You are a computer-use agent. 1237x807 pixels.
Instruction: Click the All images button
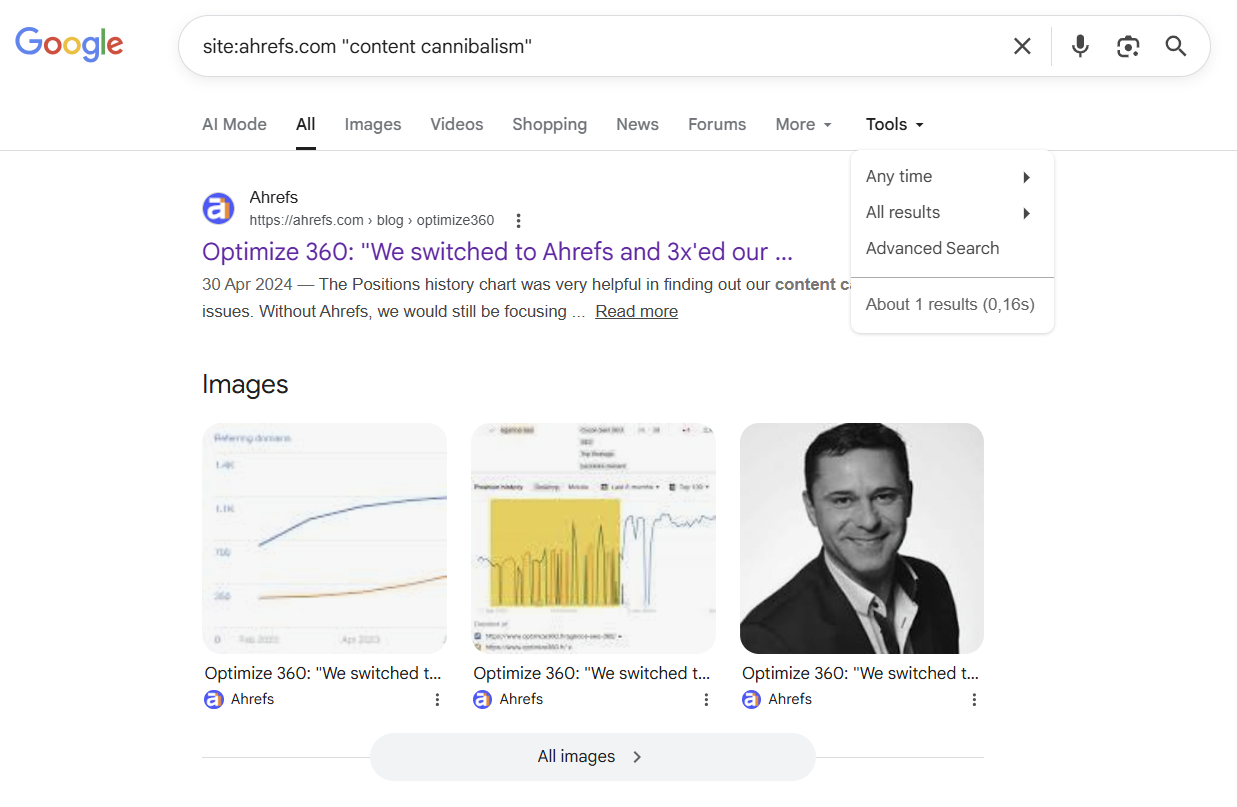coord(593,757)
